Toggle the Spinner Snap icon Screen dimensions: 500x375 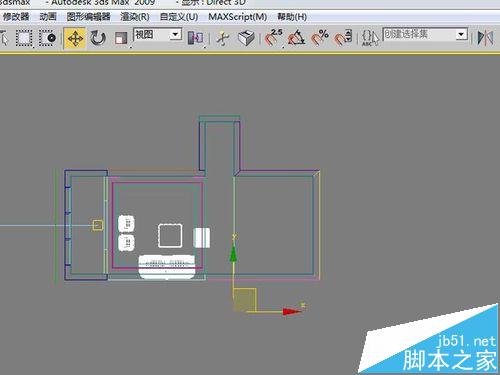[343, 38]
